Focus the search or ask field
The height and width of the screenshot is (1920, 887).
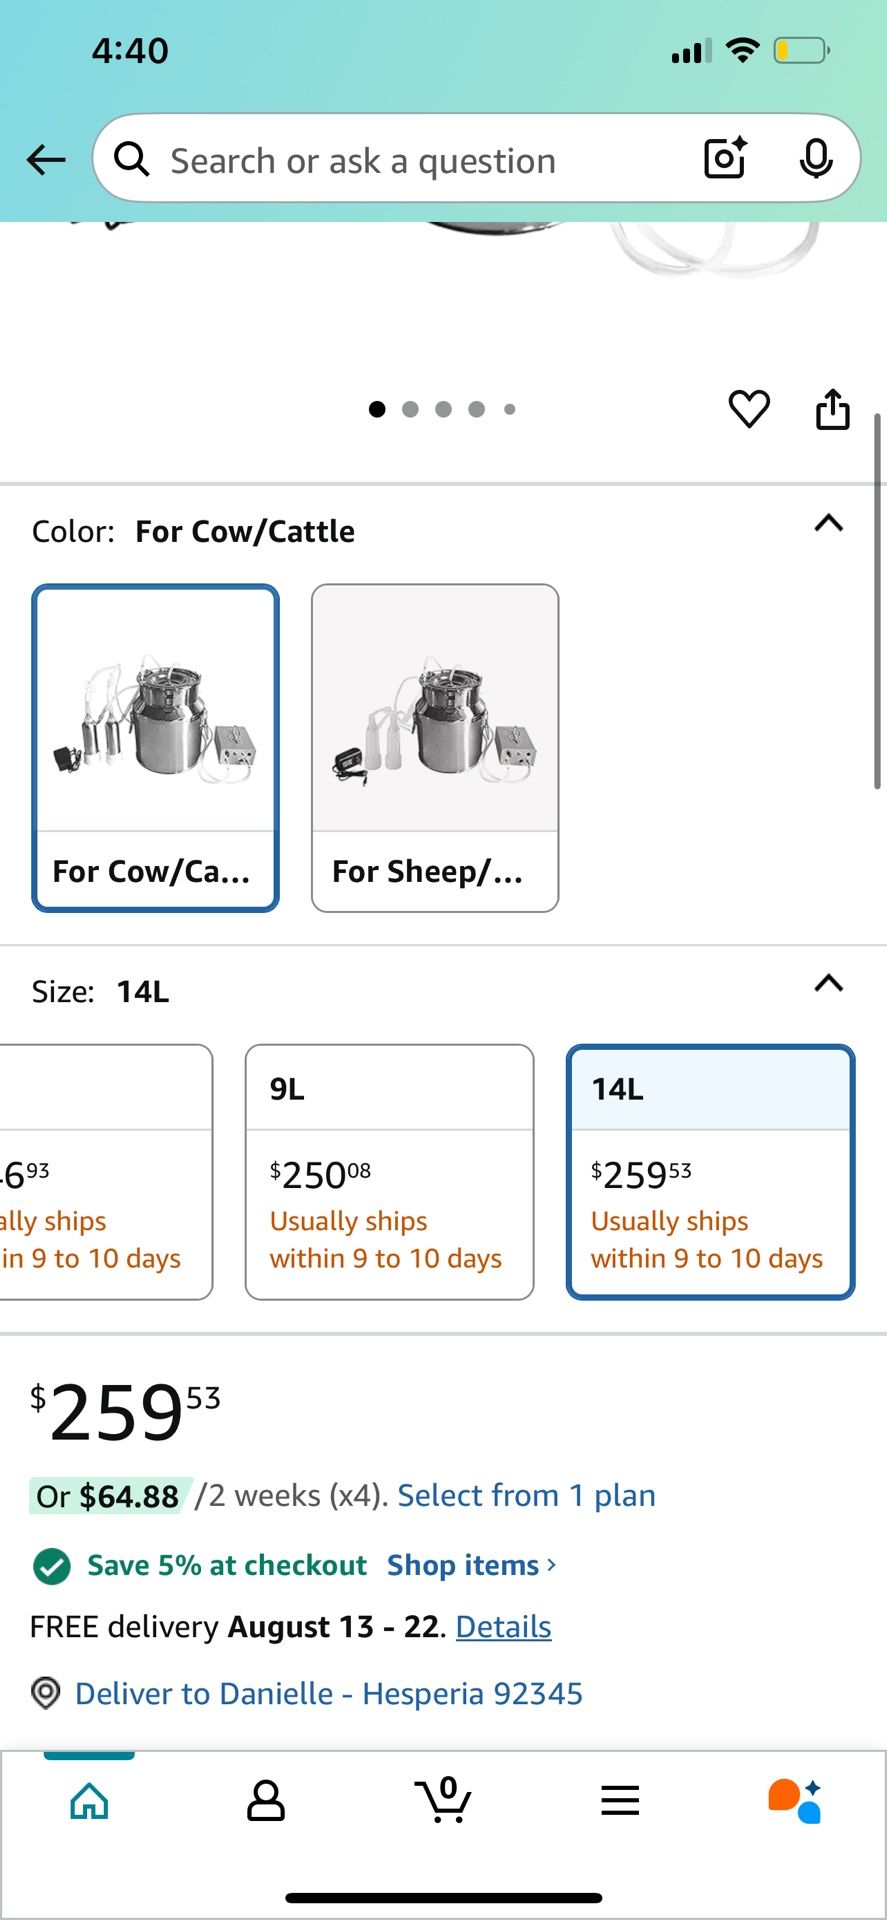400,160
